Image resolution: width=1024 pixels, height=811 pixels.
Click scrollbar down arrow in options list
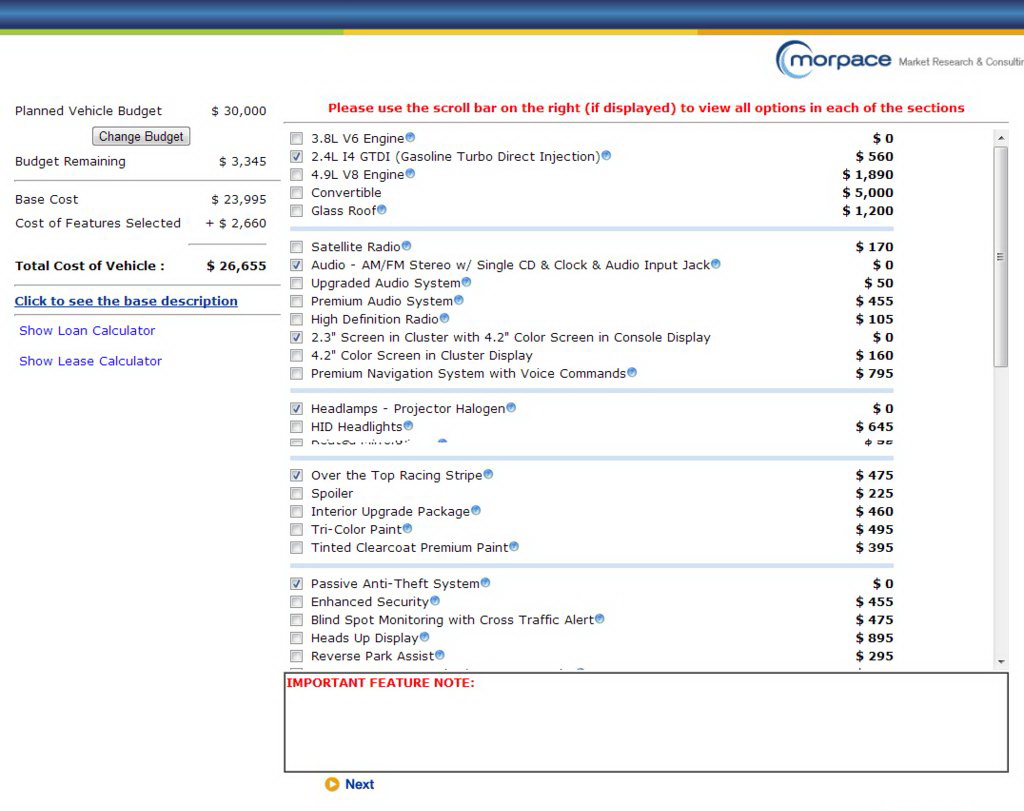point(1000,662)
